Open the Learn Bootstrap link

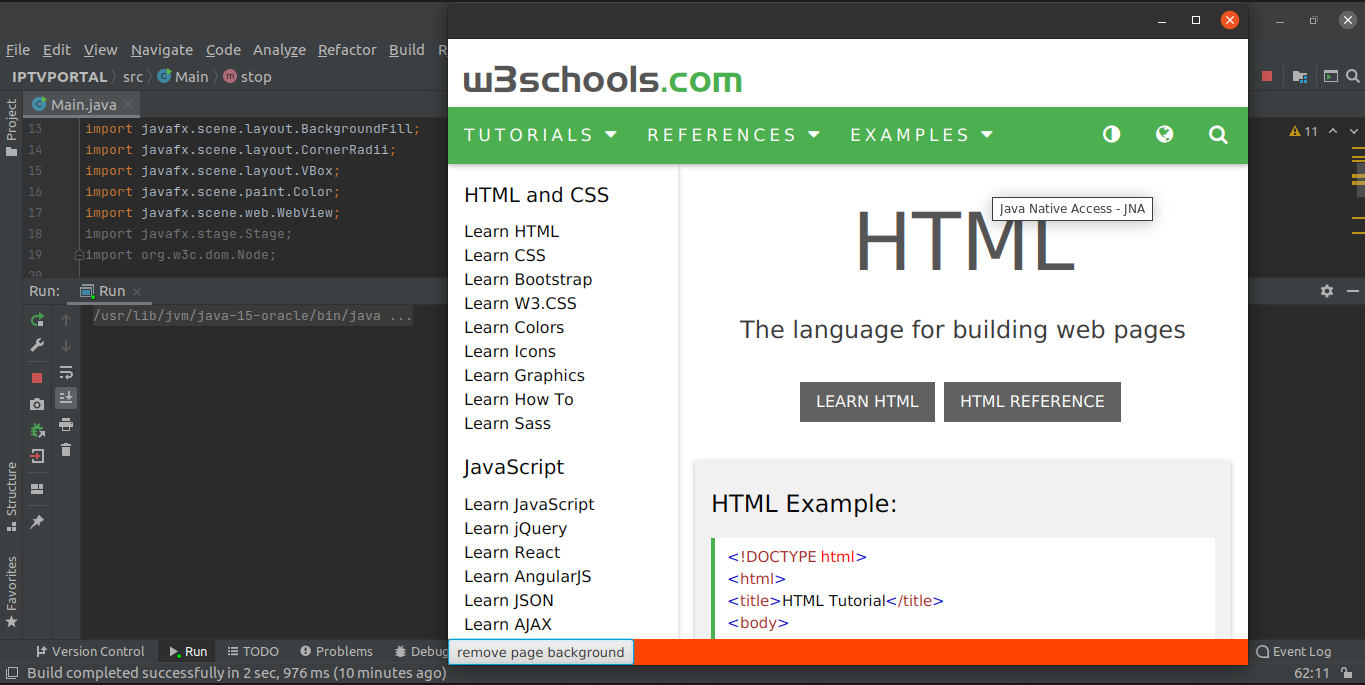(x=528, y=279)
